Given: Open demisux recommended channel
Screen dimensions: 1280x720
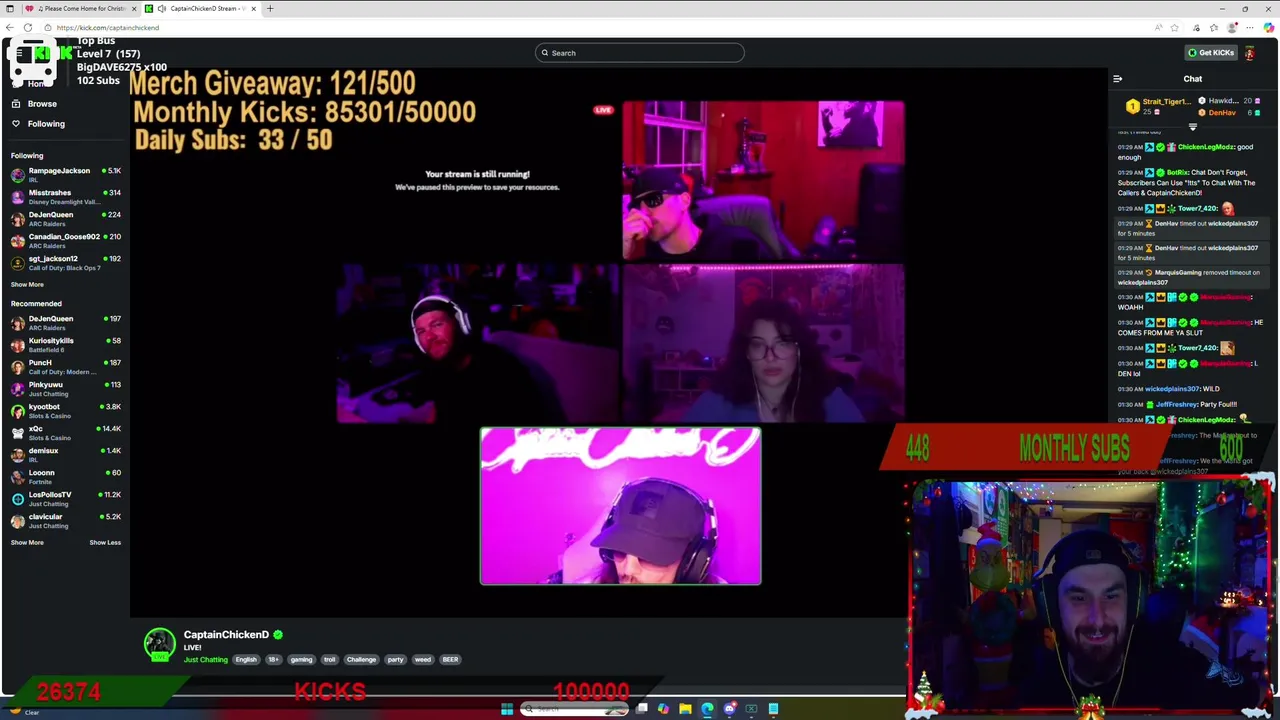Looking at the screenshot, I should click(65, 454).
